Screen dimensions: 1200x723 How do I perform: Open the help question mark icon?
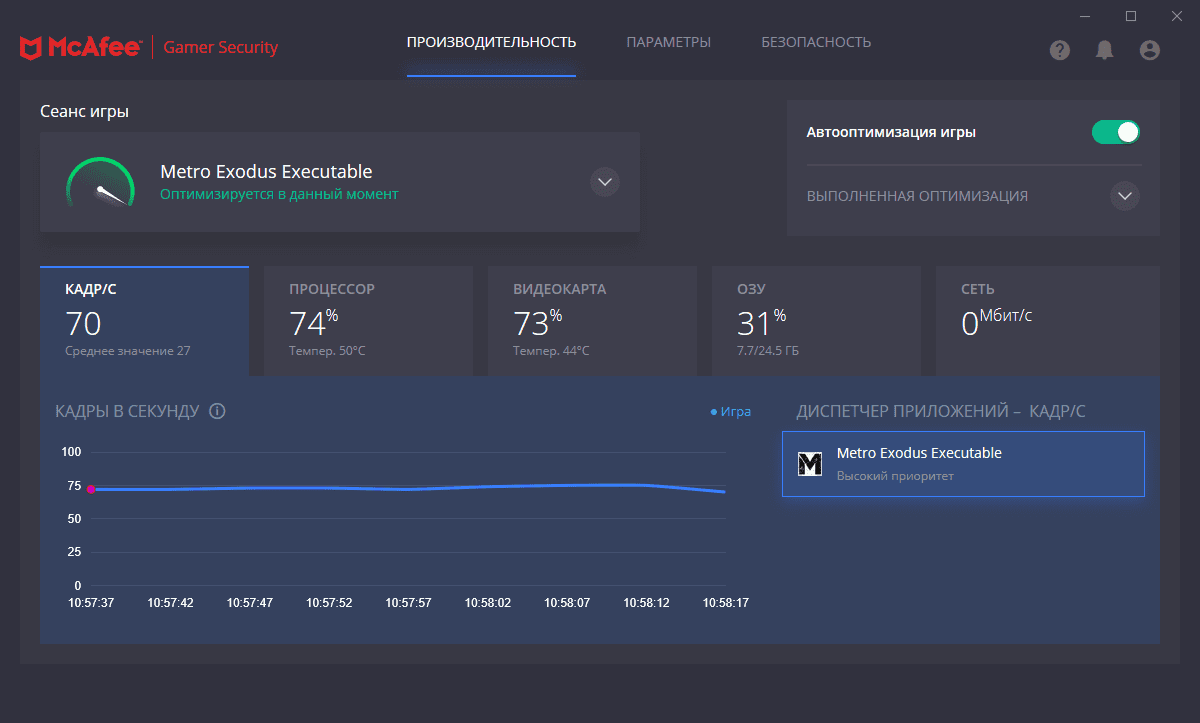tap(1060, 50)
